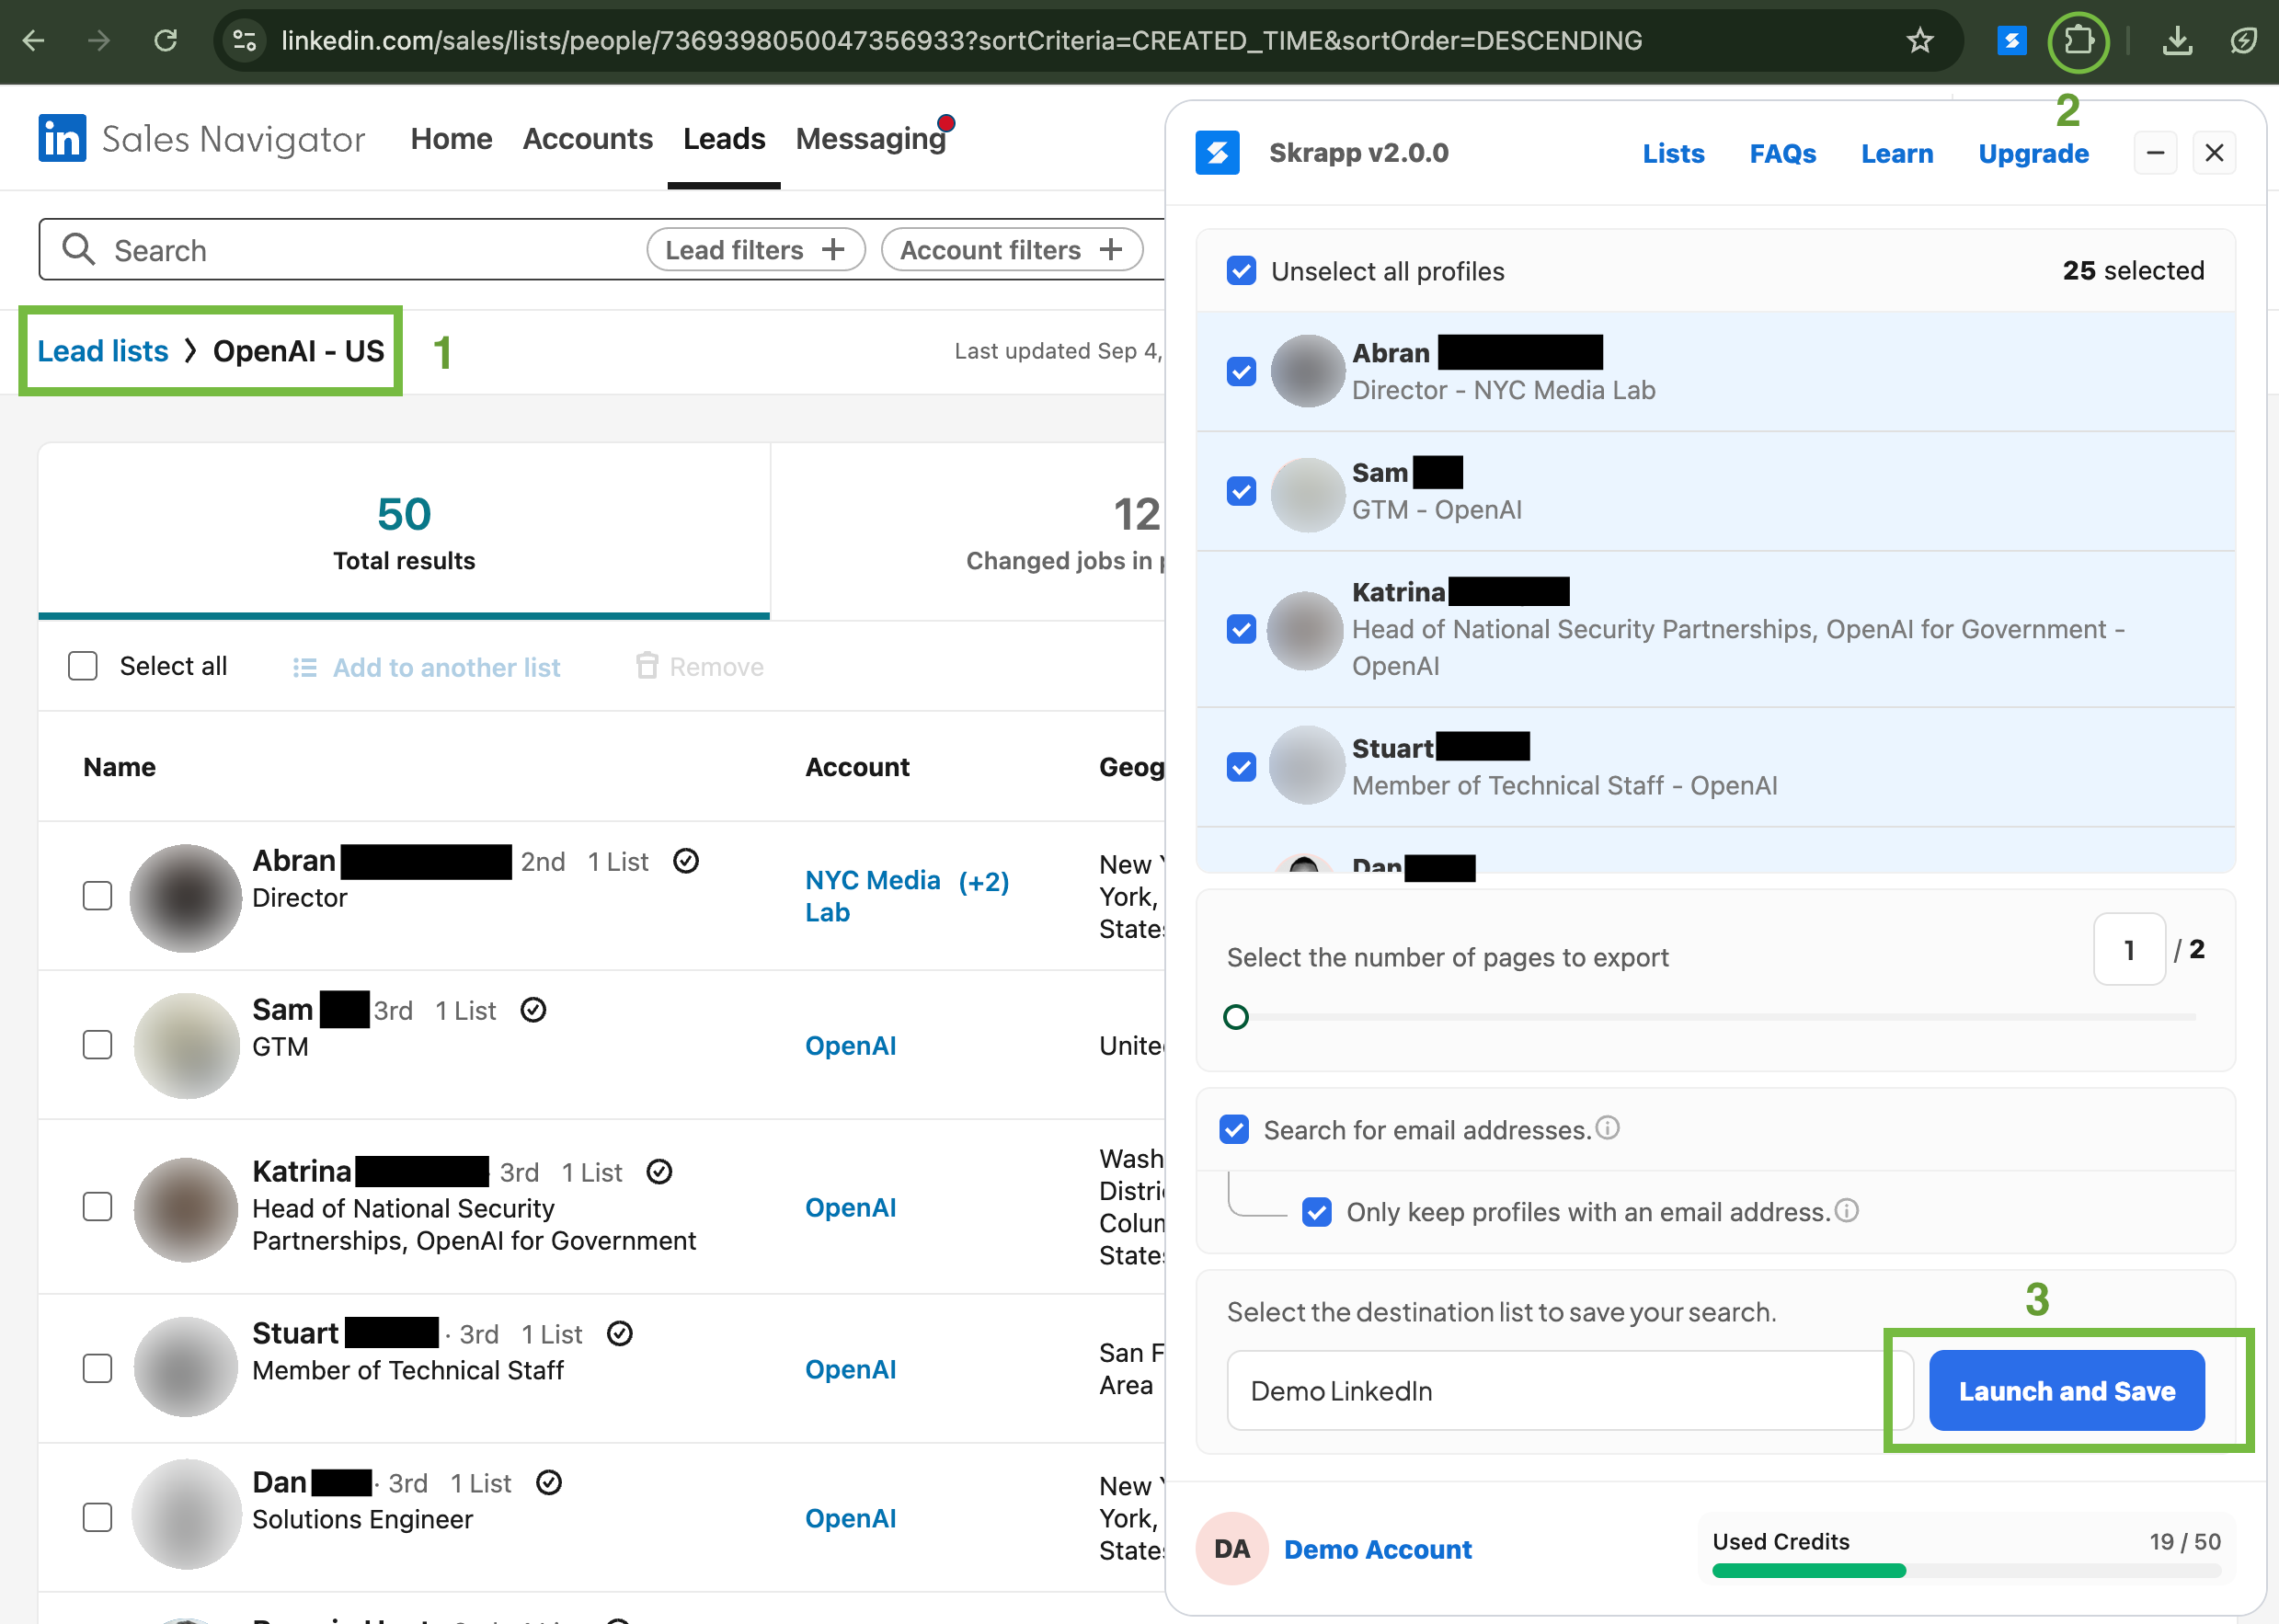Uncheck Sam's profile in the Skrapp list
Viewport: 2279px width, 1624px height.
pyautogui.click(x=1241, y=491)
